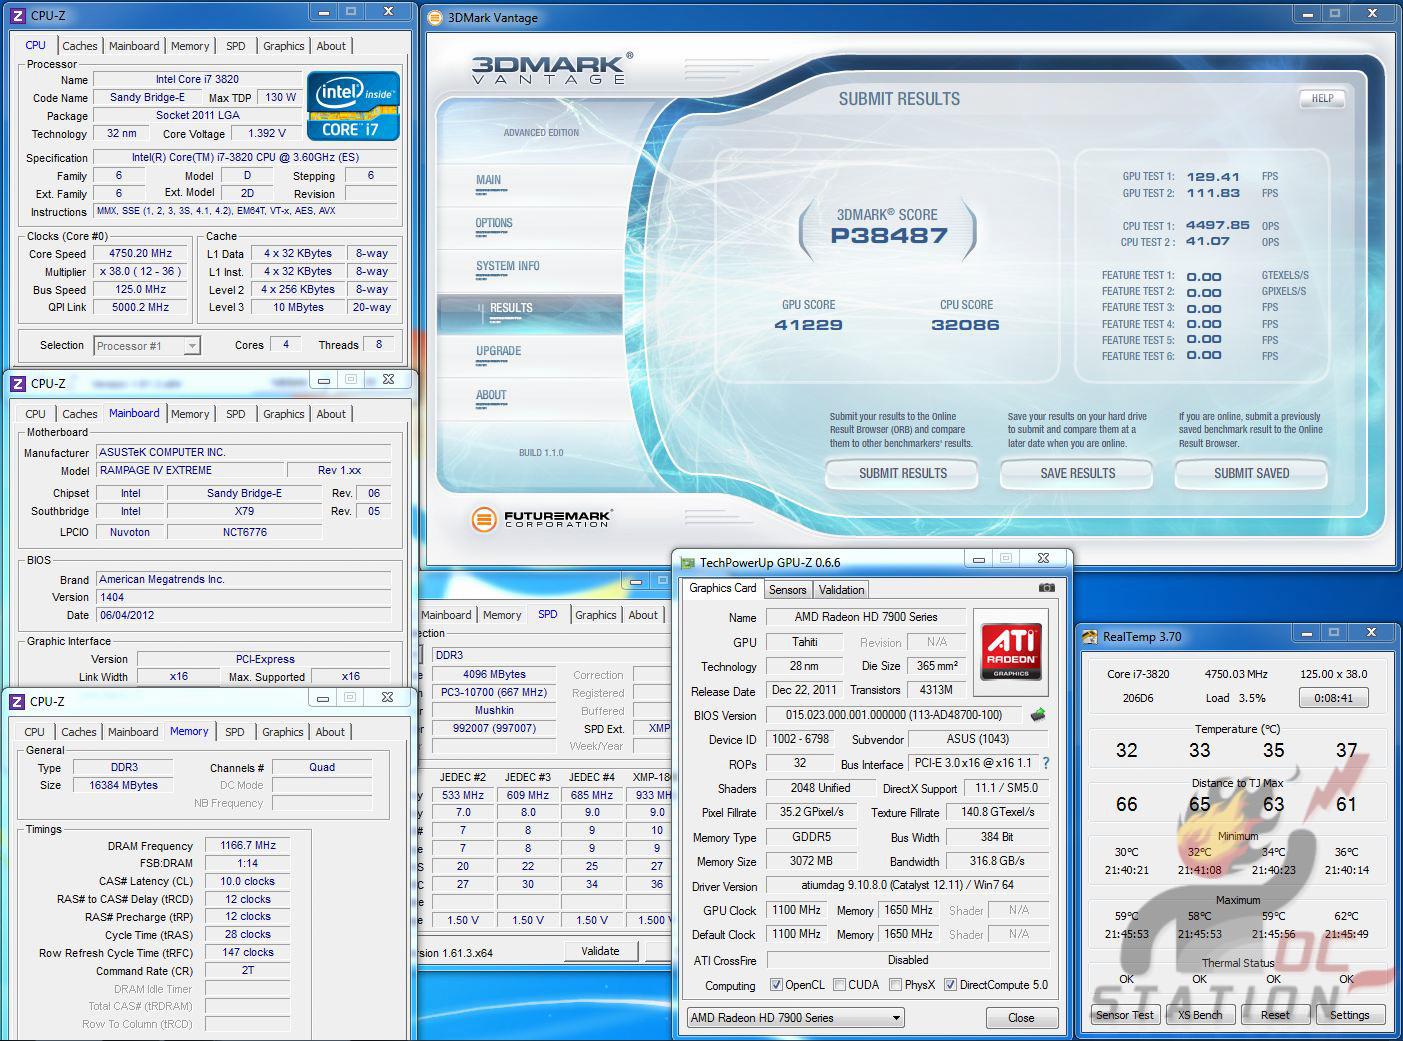Viewport: 1403px width, 1041px height.
Task: Click the CAS# Latency 10.0 clocks value
Action: [x=248, y=881]
